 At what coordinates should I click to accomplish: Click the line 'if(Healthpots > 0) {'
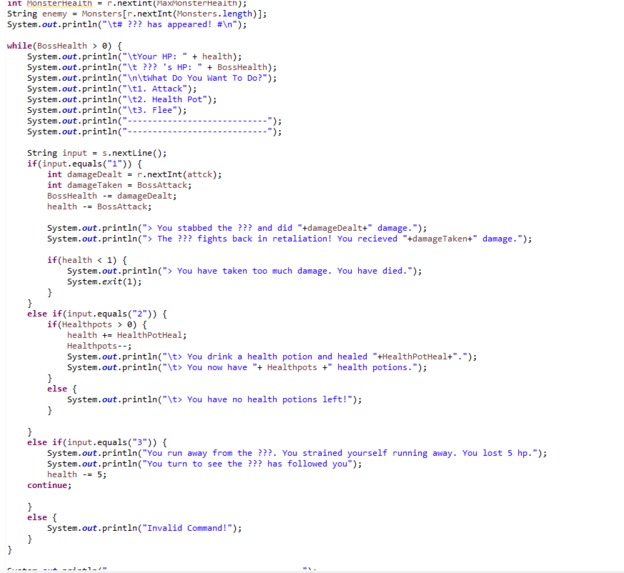point(97,325)
